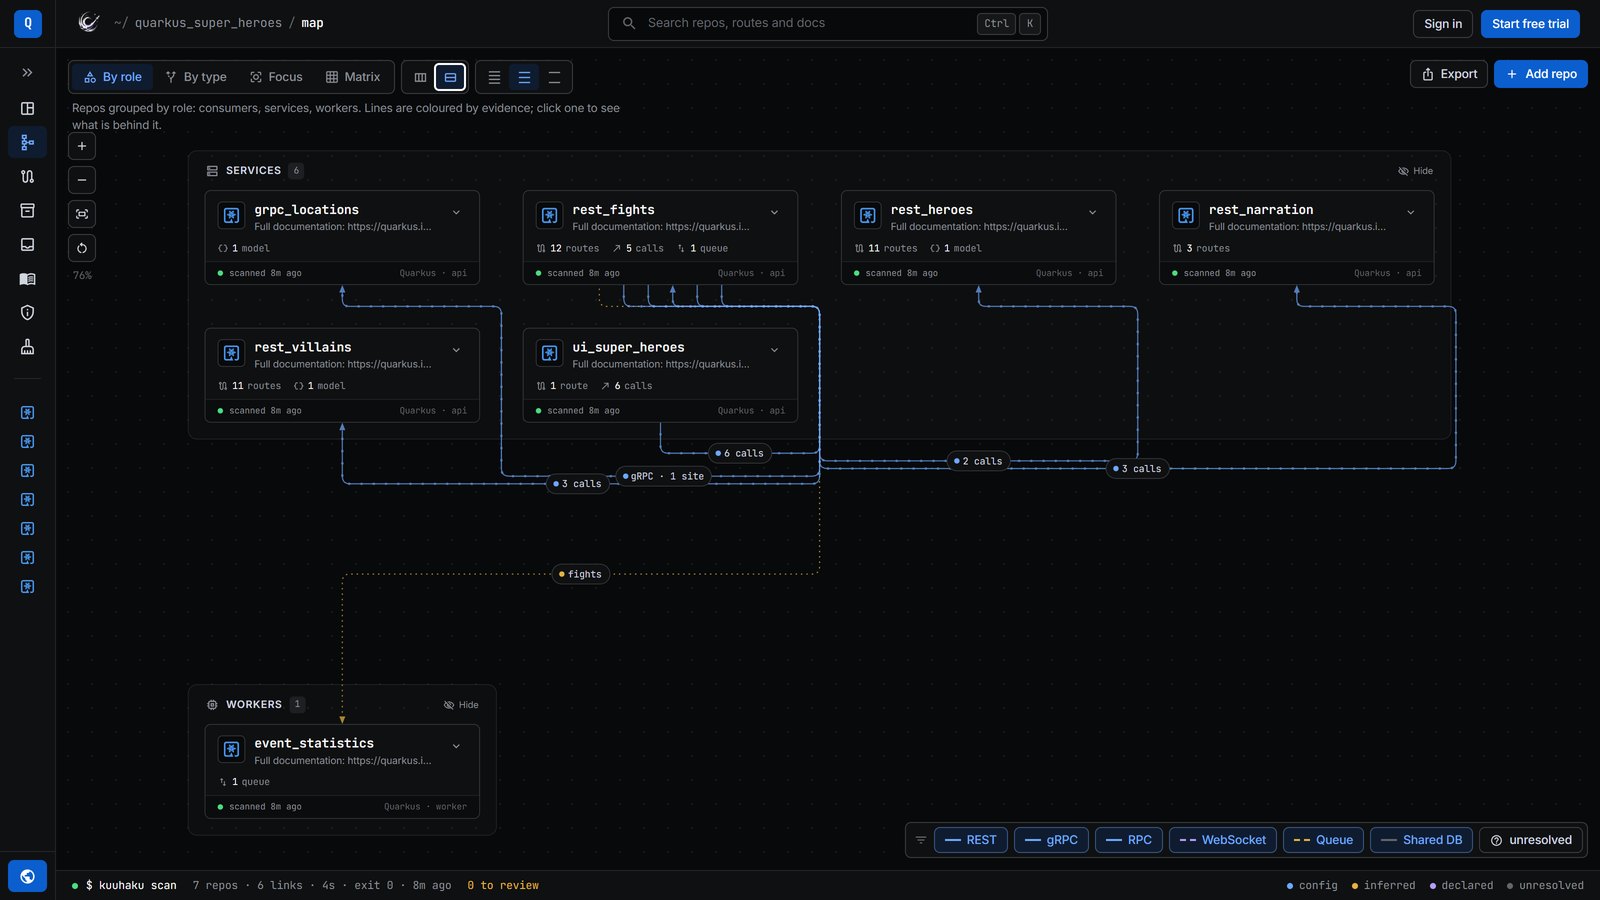
Task: Open the dashboard layout icon in sidebar
Action: pos(27,108)
